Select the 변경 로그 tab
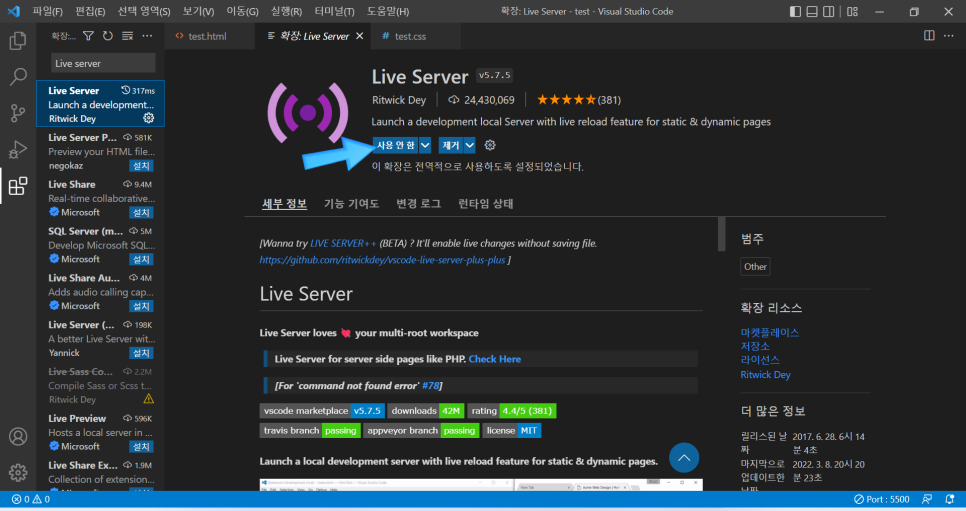Viewport: 966px width, 511px height. click(x=418, y=203)
